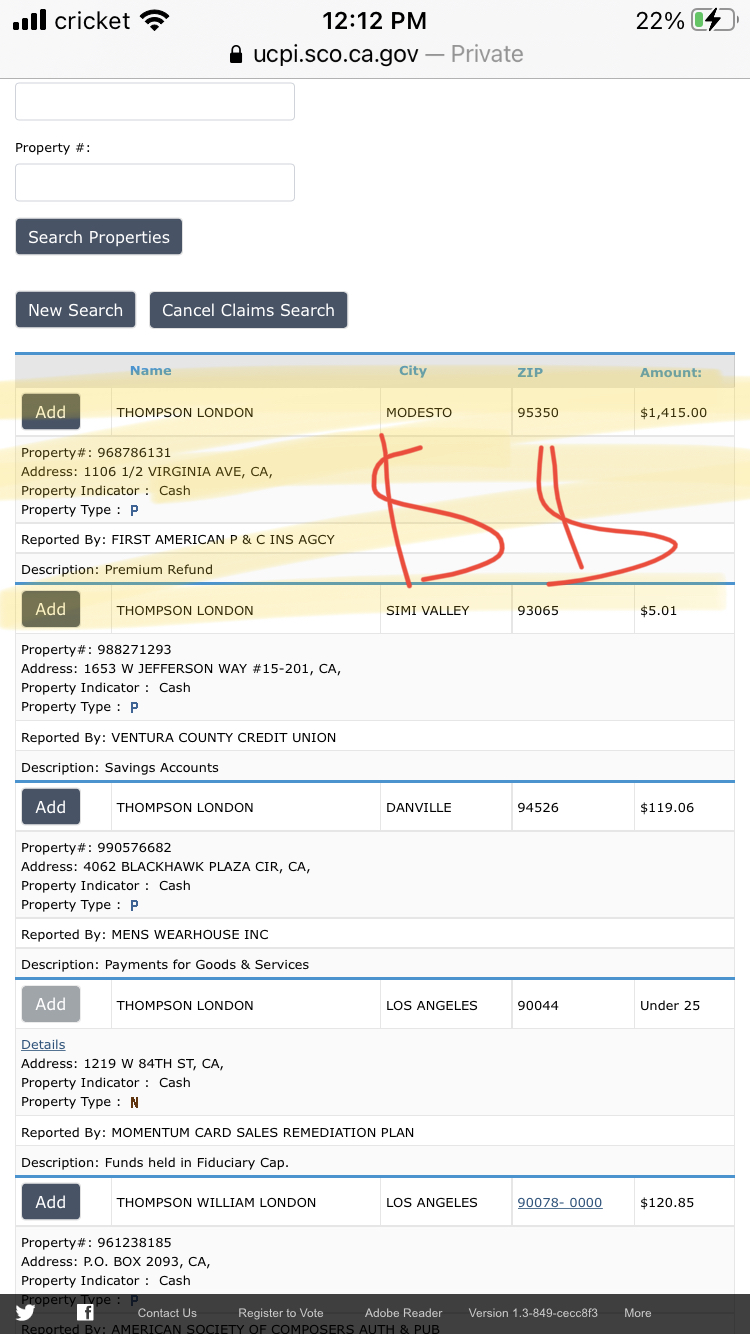Screen dimensions: 750x1334
Task: Click Property Type P for Blackhawk Plaza
Action: click(134, 905)
